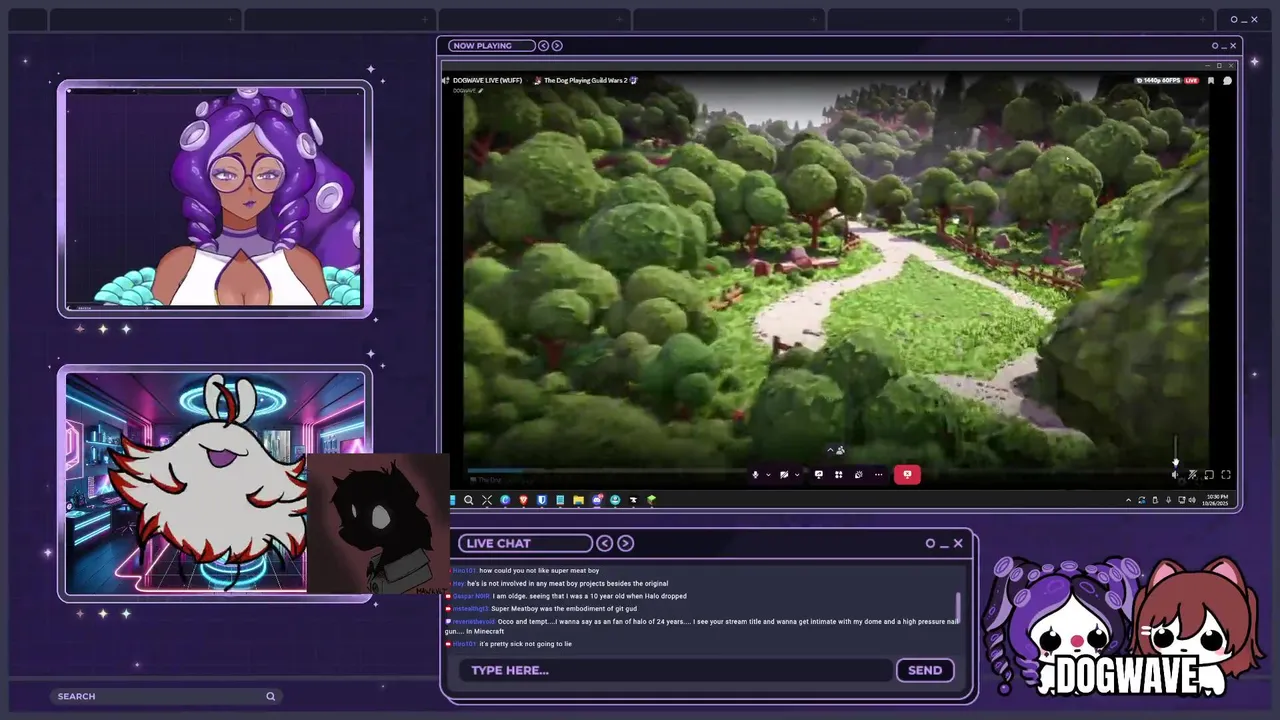
Task: Open Windows Start button in streamed taskbar
Action: coord(452,500)
